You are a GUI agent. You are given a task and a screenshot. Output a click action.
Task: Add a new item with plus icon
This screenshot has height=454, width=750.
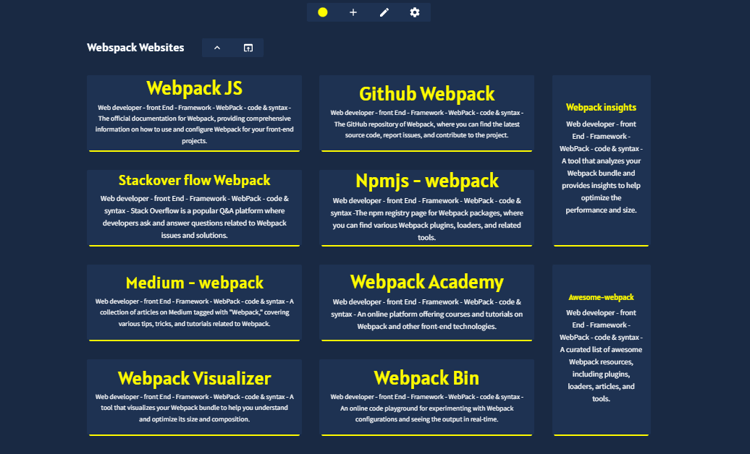pyautogui.click(x=353, y=12)
